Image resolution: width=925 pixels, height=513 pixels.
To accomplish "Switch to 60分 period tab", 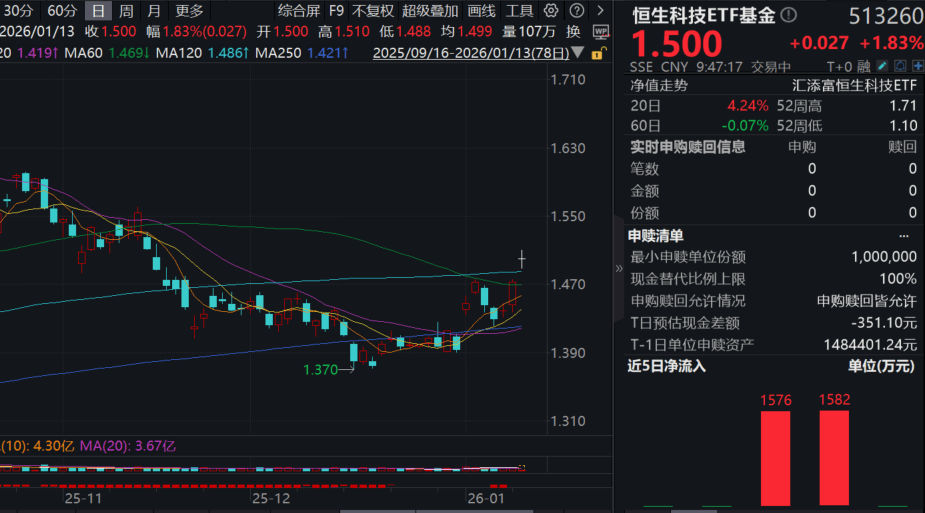I will coord(62,11).
